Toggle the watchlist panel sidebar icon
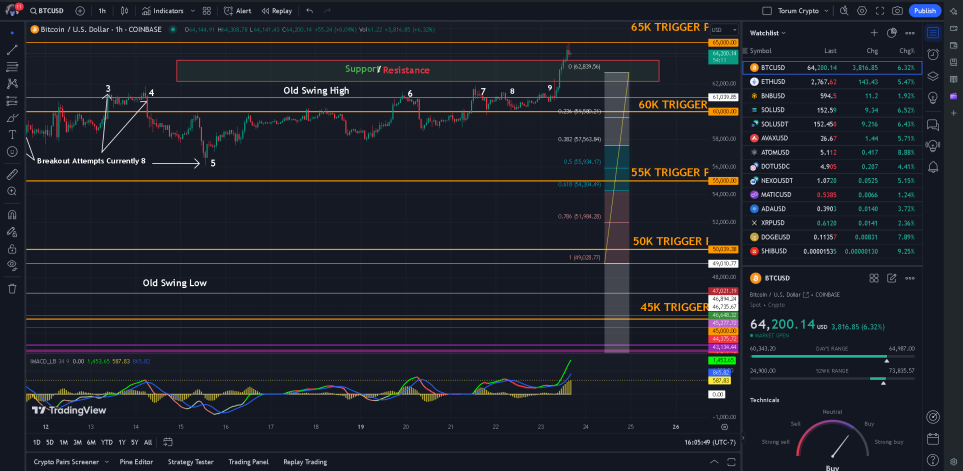 point(933,33)
